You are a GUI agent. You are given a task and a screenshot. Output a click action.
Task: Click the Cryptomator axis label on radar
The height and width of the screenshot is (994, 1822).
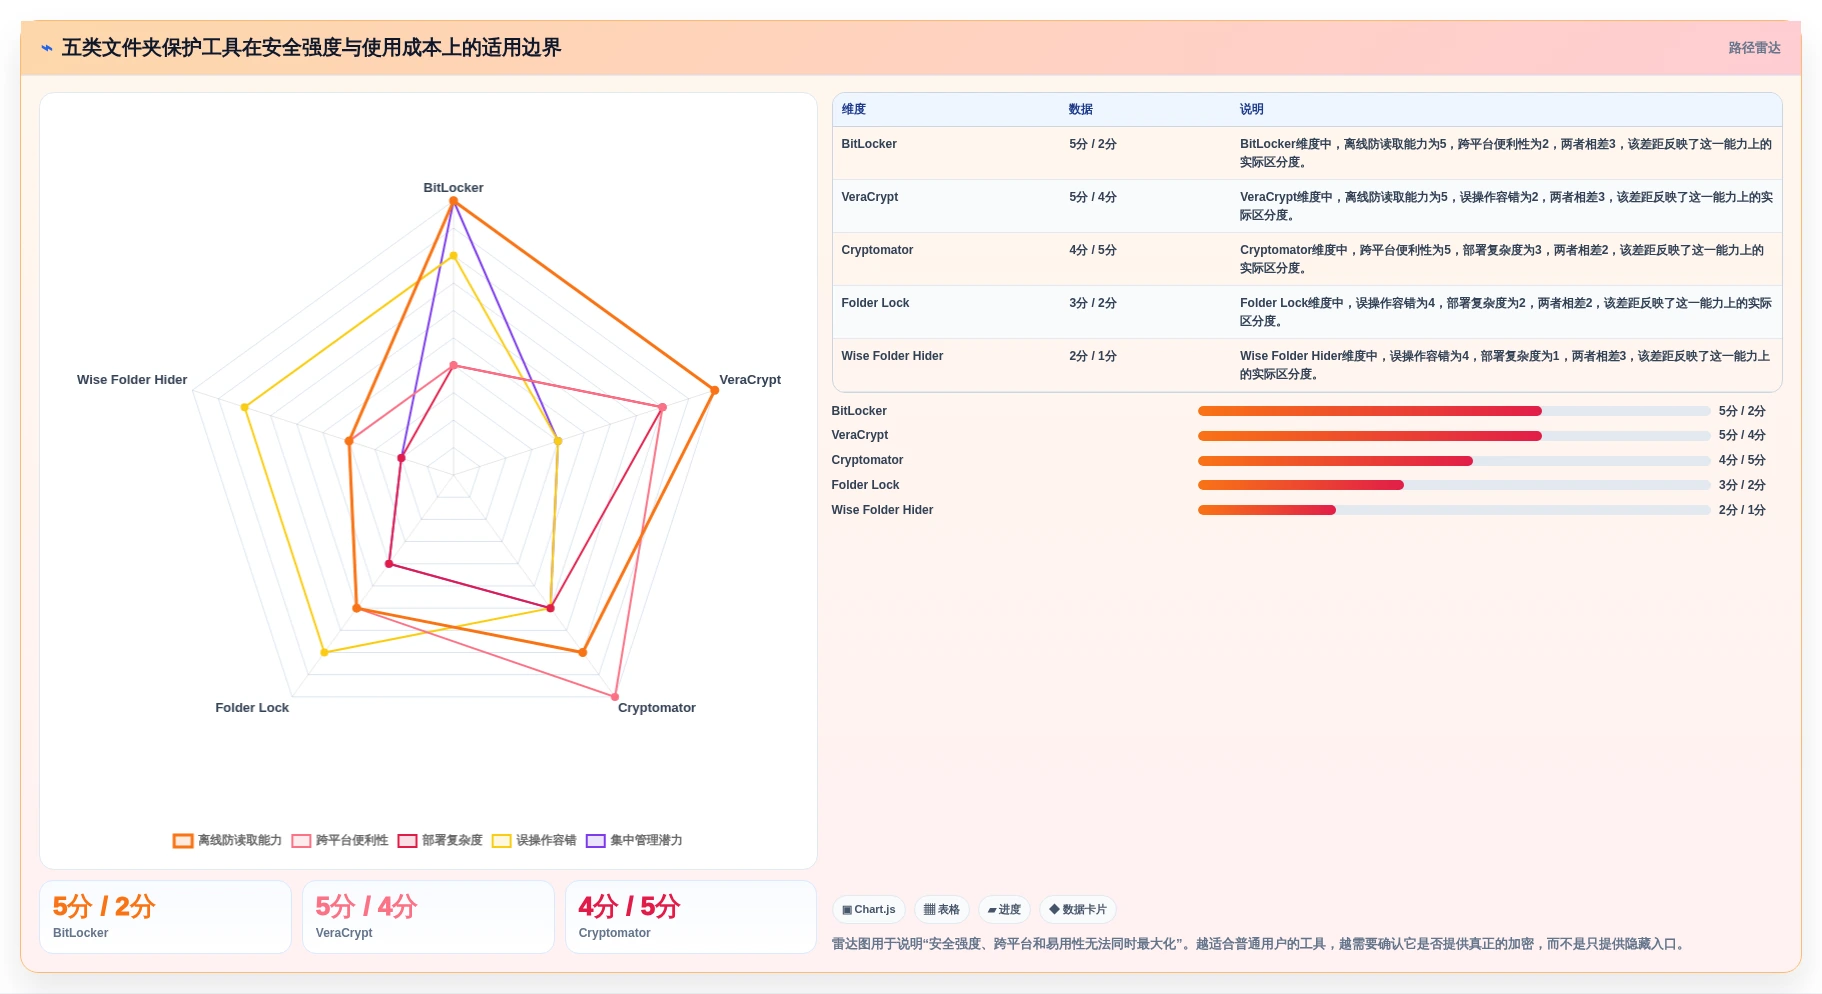[657, 708]
